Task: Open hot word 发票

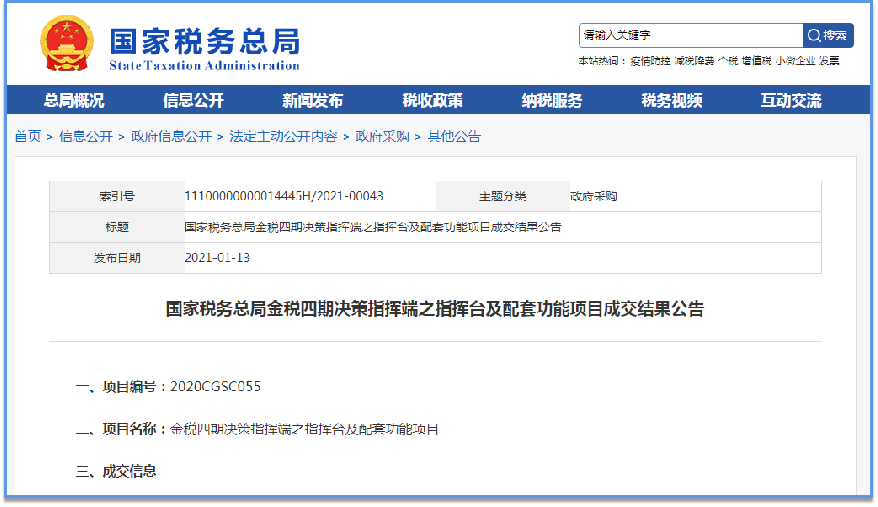Action: click(x=829, y=61)
